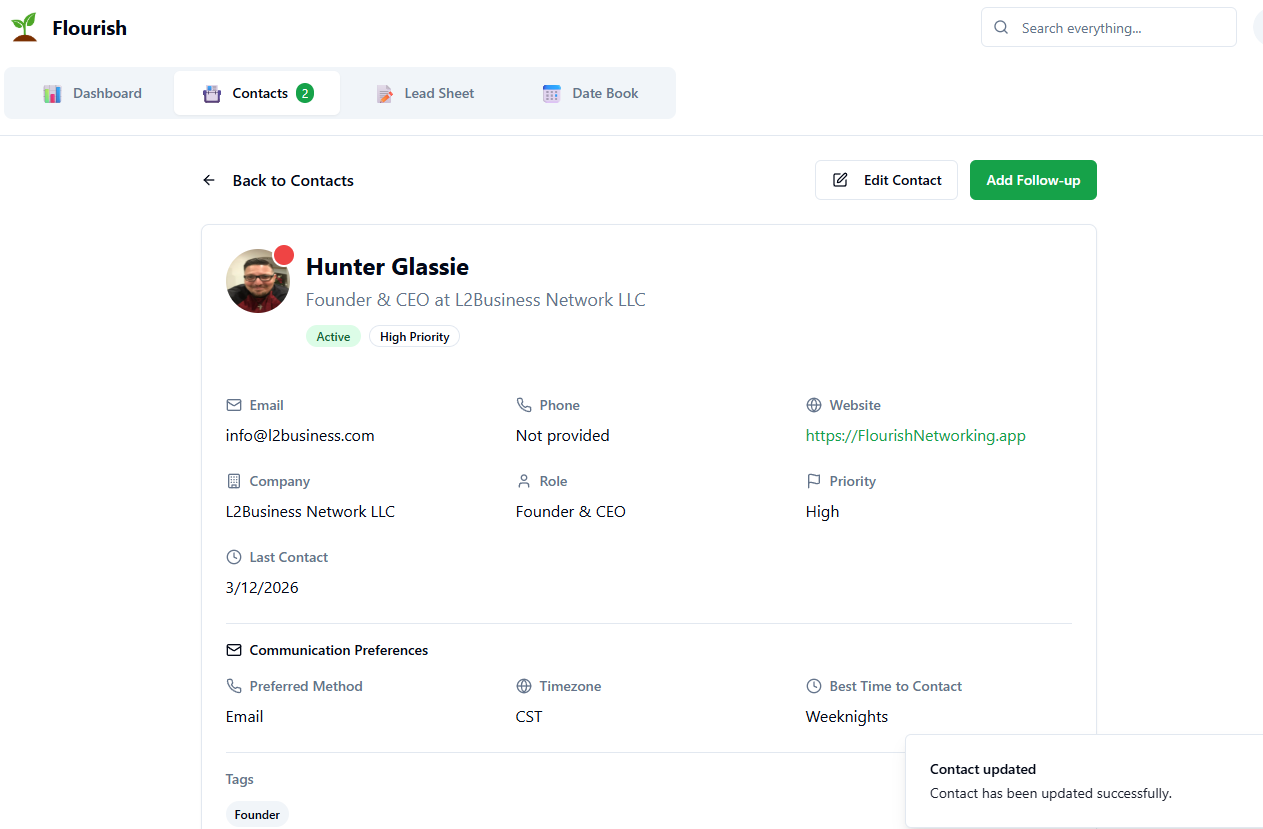Click the Flourish sprout logo icon
The height and width of the screenshot is (829, 1263).
[24, 27]
